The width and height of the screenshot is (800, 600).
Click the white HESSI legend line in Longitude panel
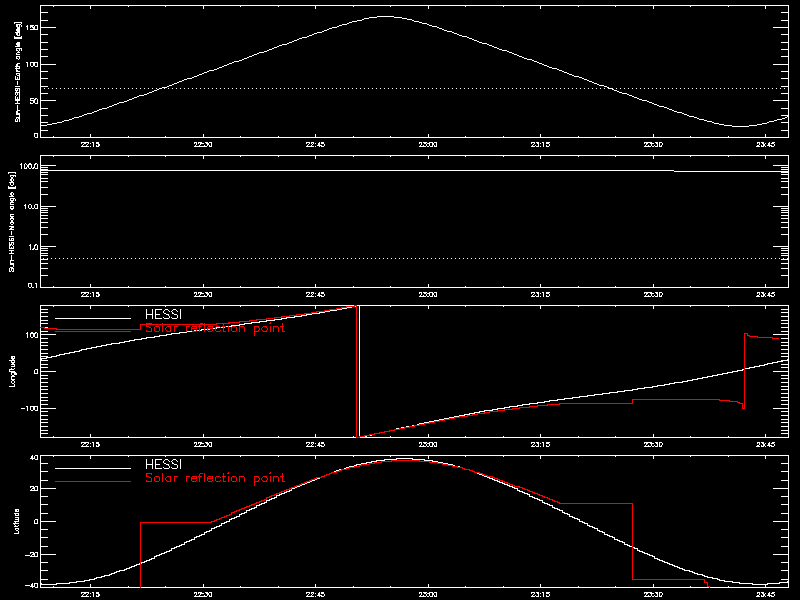click(93, 318)
